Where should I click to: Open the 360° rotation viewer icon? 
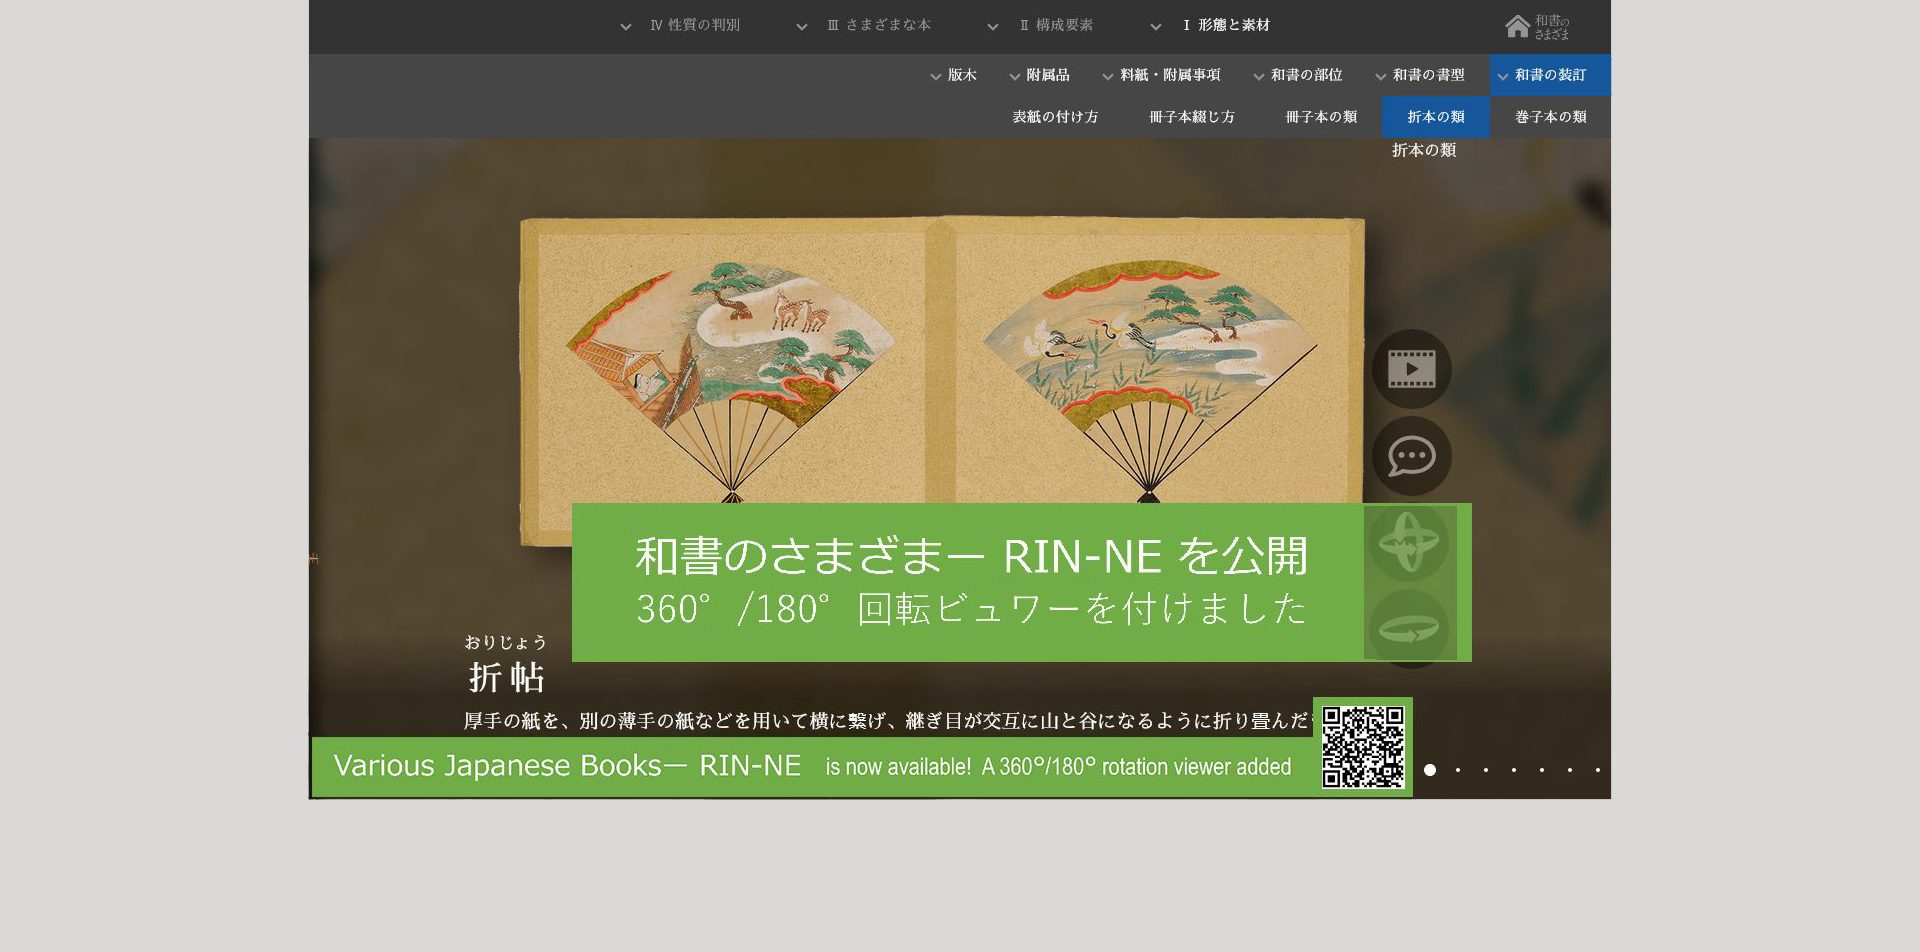pyautogui.click(x=1409, y=543)
